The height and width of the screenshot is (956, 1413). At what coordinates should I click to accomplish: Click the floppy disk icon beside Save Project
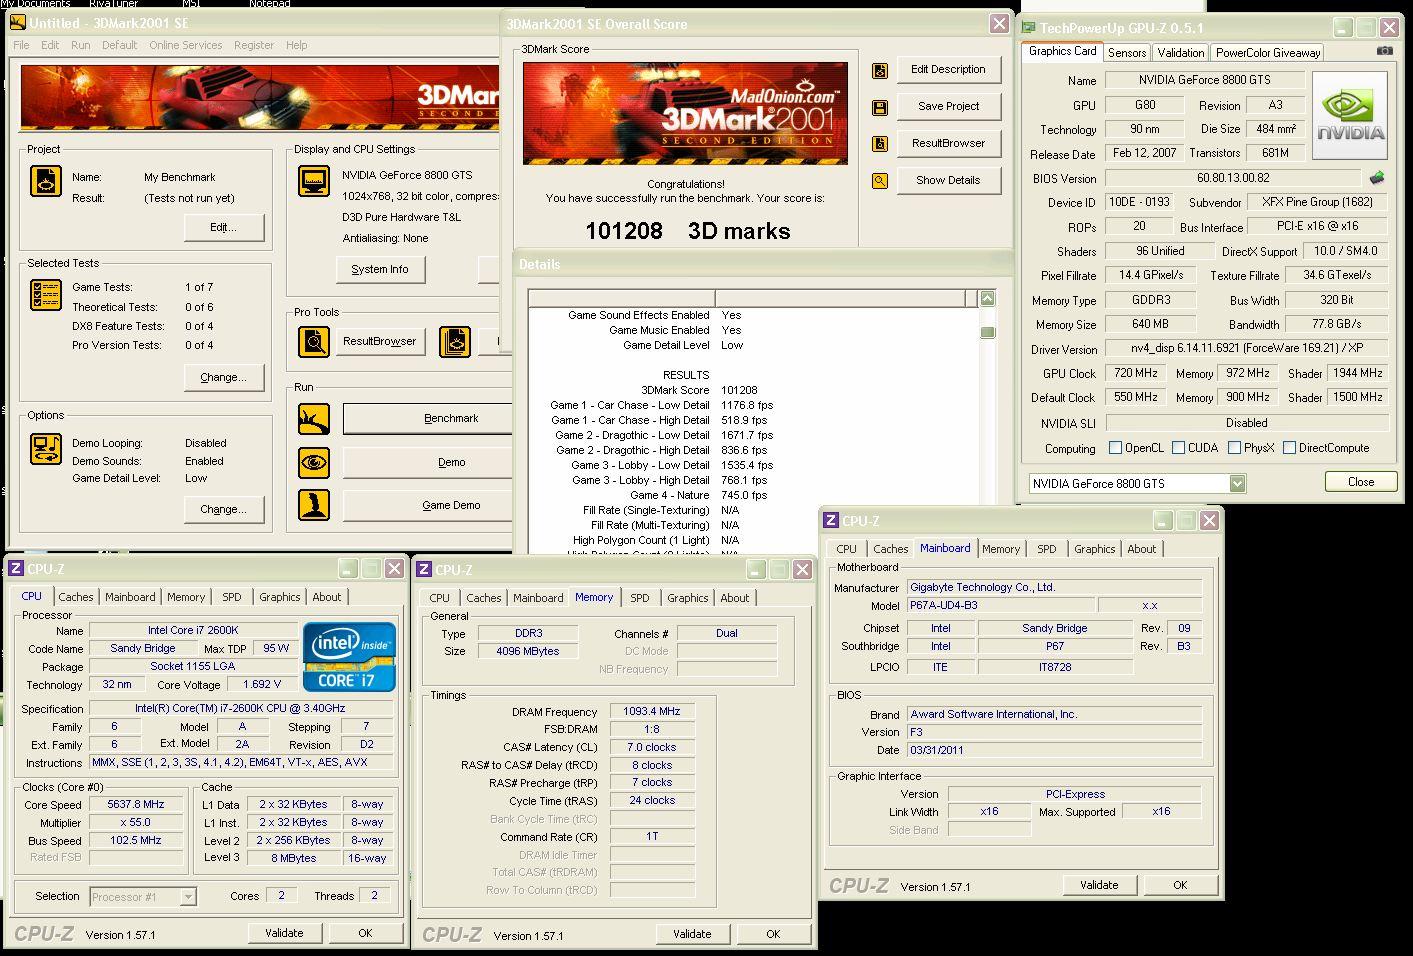pyautogui.click(x=880, y=107)
